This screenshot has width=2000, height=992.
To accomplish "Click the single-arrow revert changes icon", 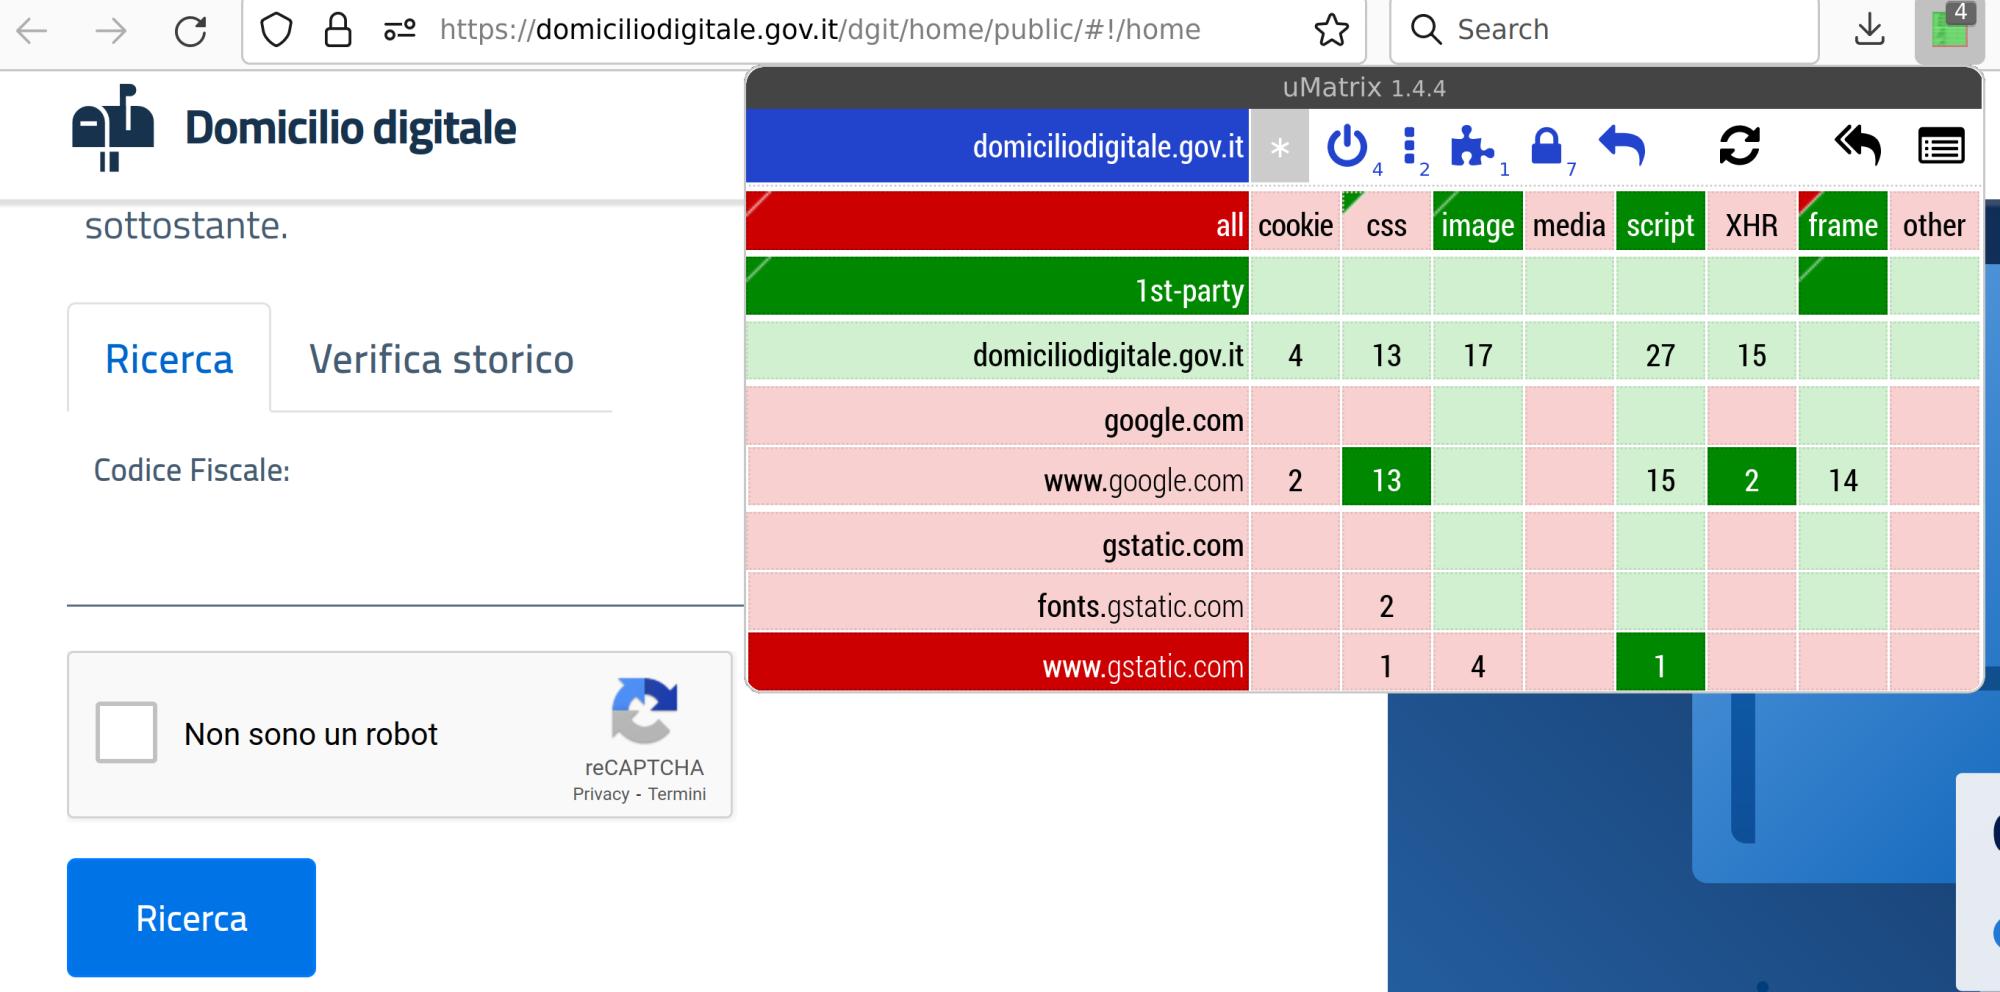I will pos(1622,146).
